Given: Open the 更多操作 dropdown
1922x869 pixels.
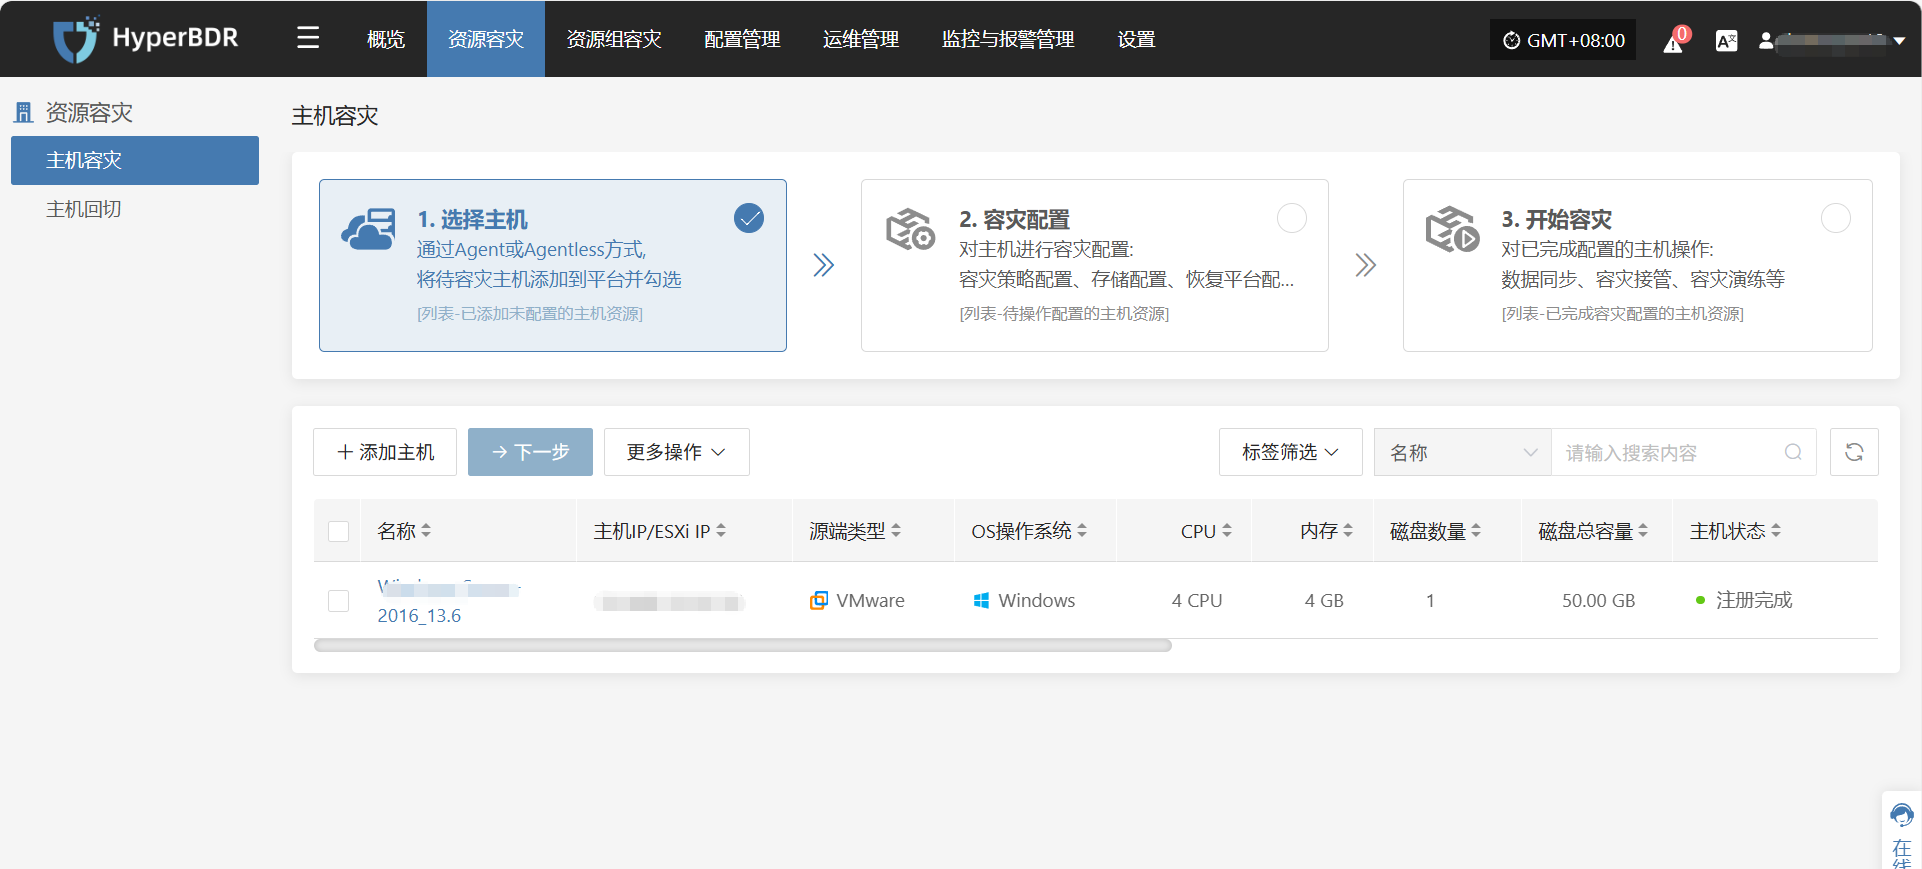Looking at the screenshot, I should click(x=677, y=452).
